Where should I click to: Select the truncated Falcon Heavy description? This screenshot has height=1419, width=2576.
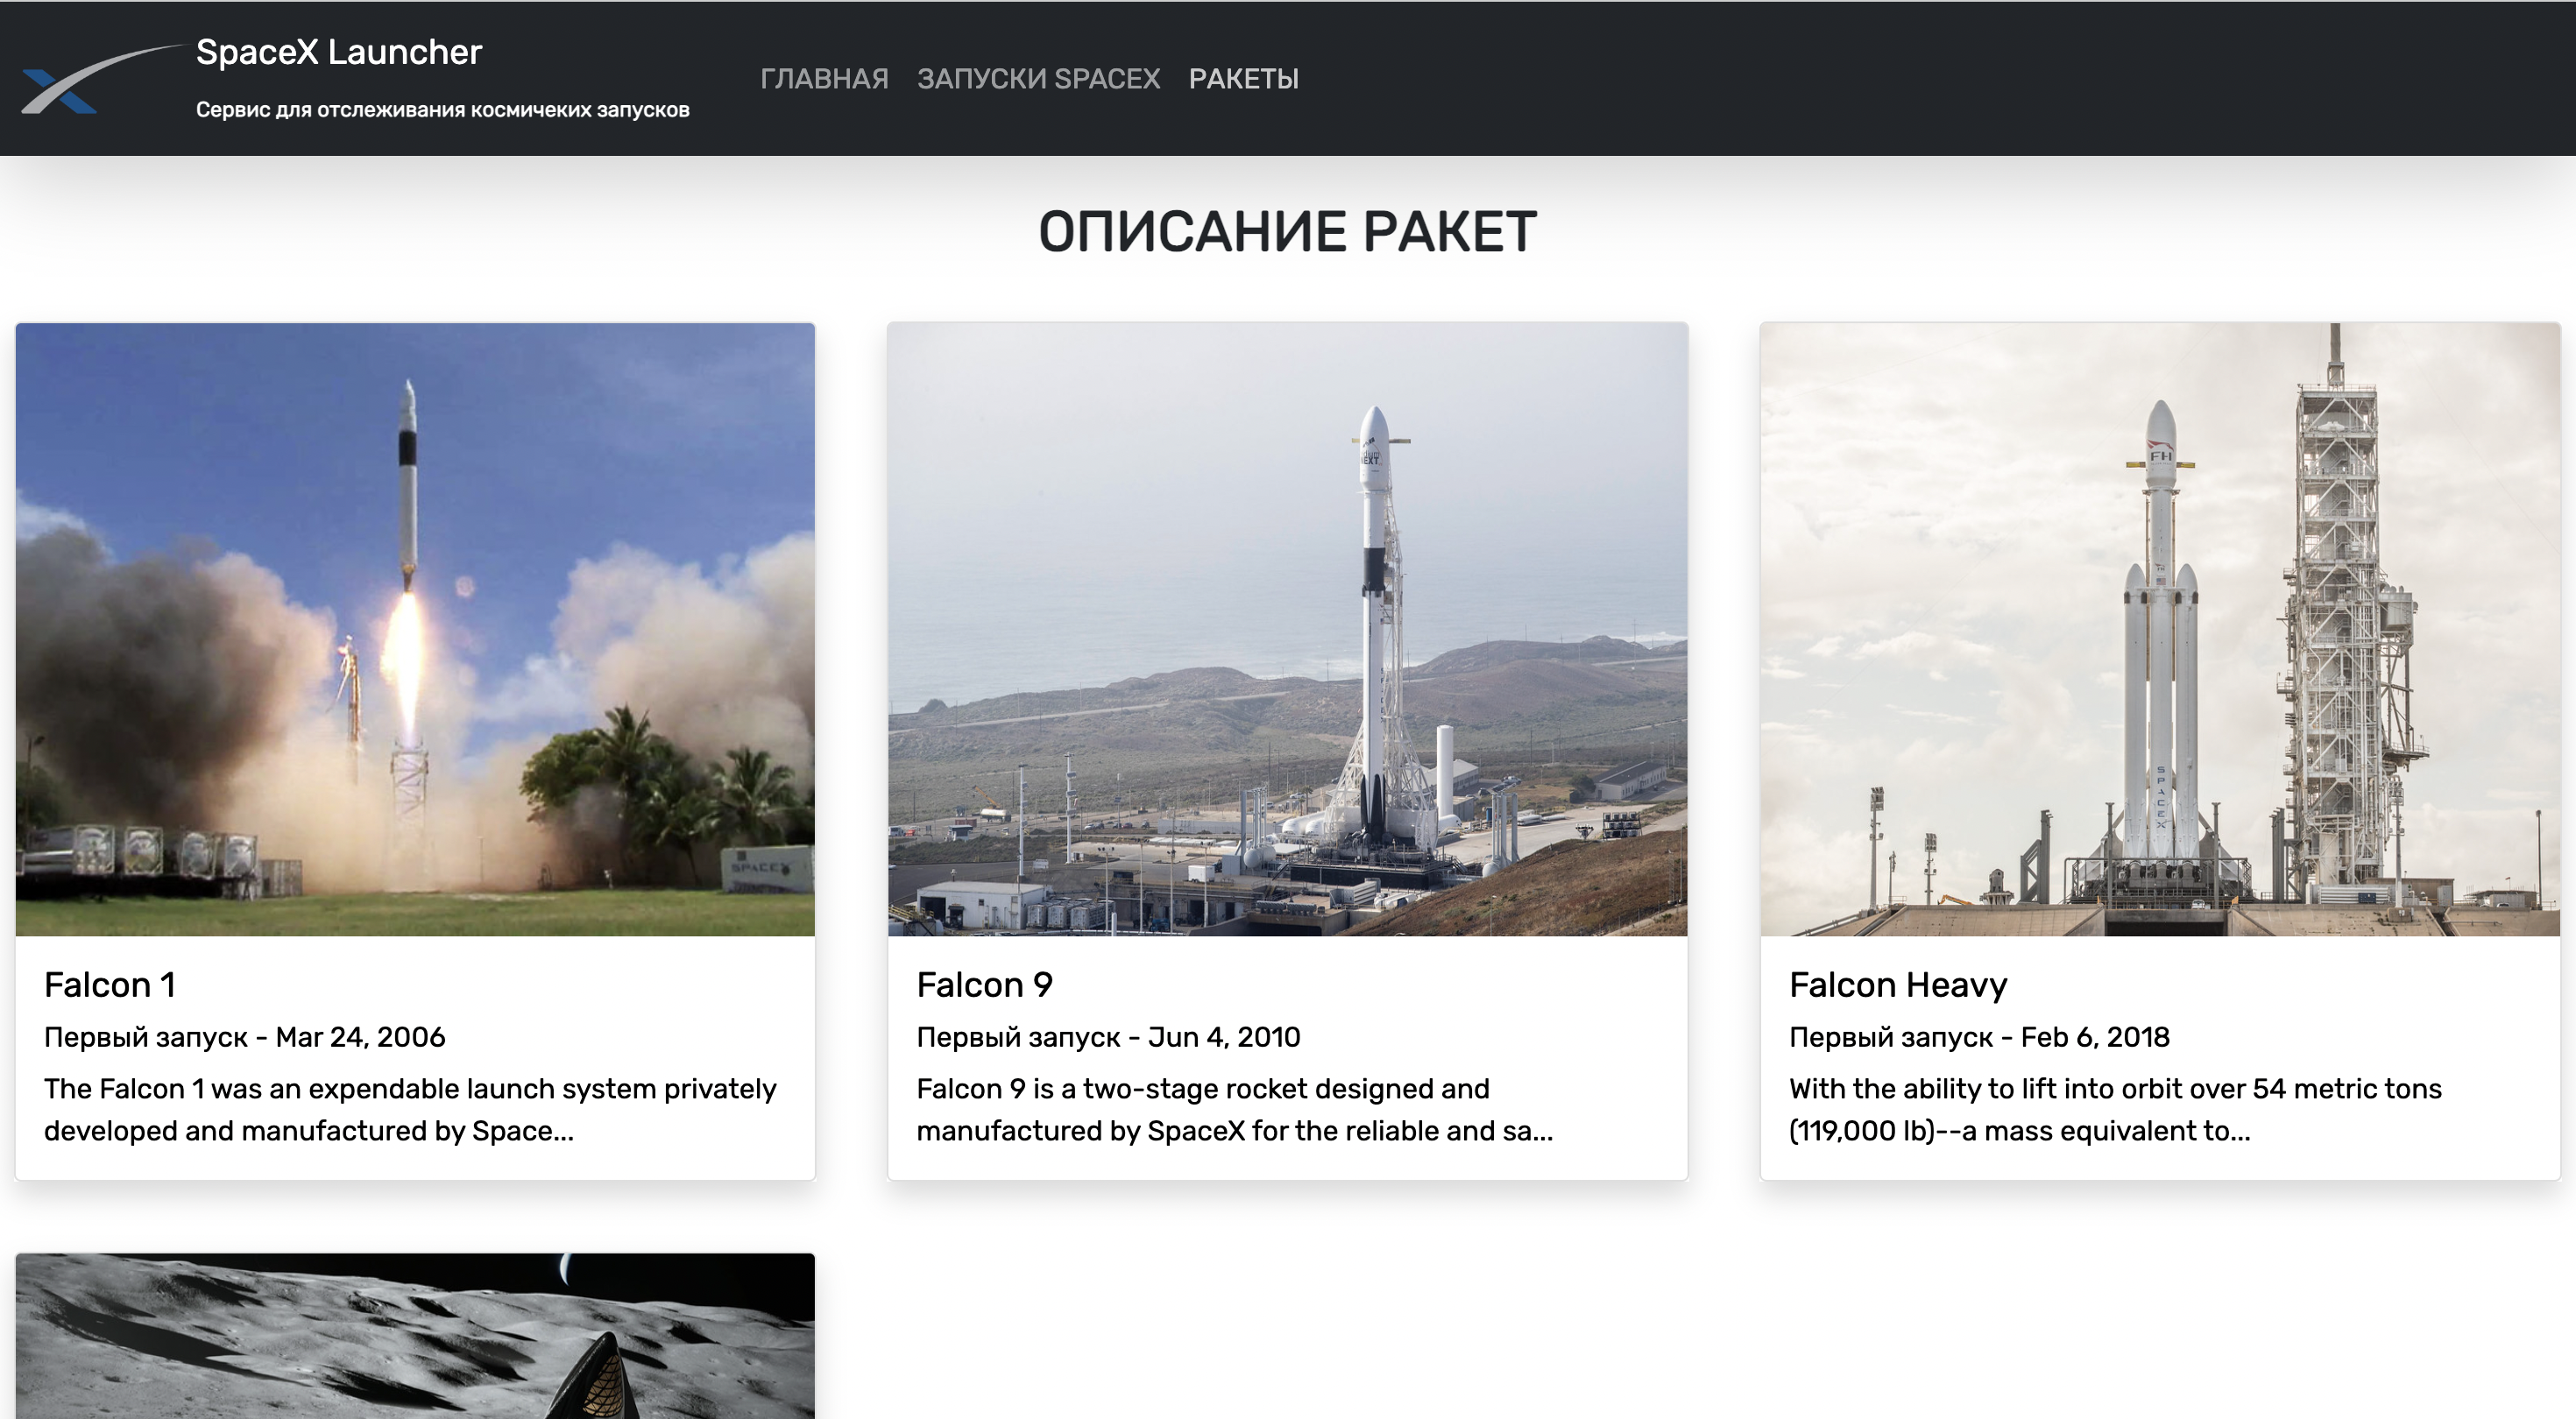click(x=2114, y=1109)
